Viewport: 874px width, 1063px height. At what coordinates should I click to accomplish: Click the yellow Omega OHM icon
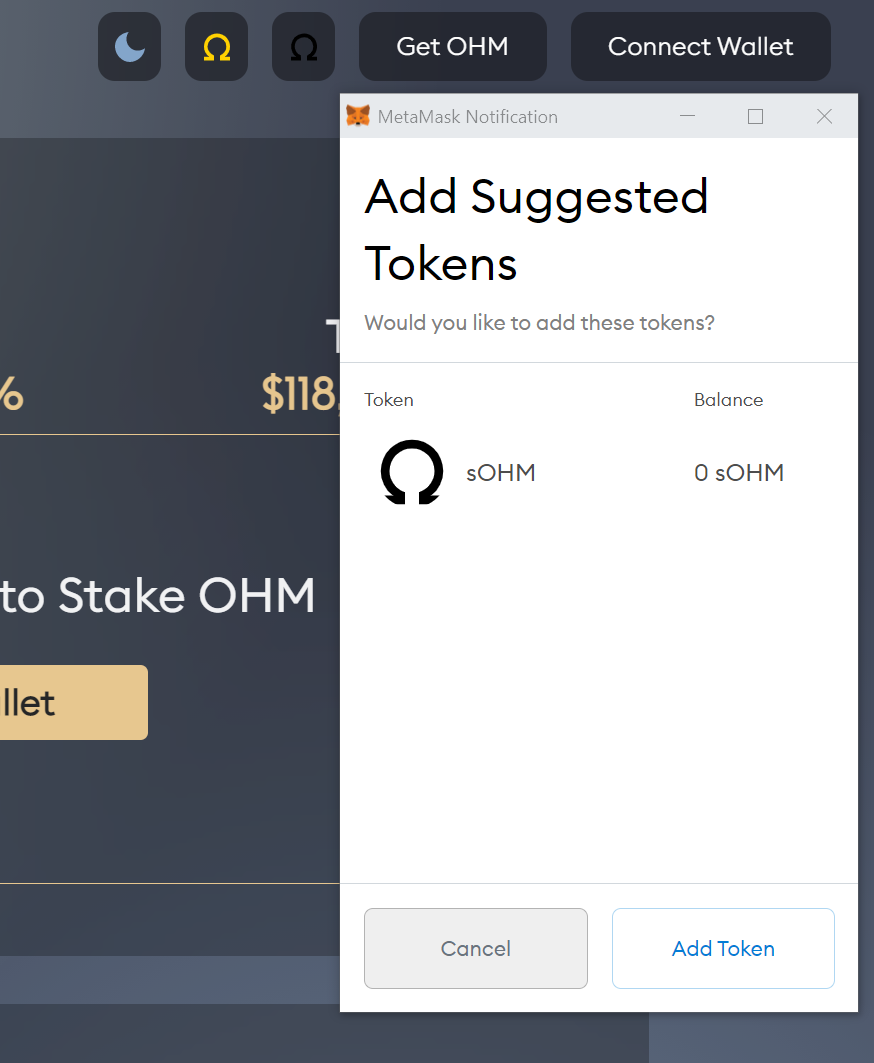(x=216, y=46)
